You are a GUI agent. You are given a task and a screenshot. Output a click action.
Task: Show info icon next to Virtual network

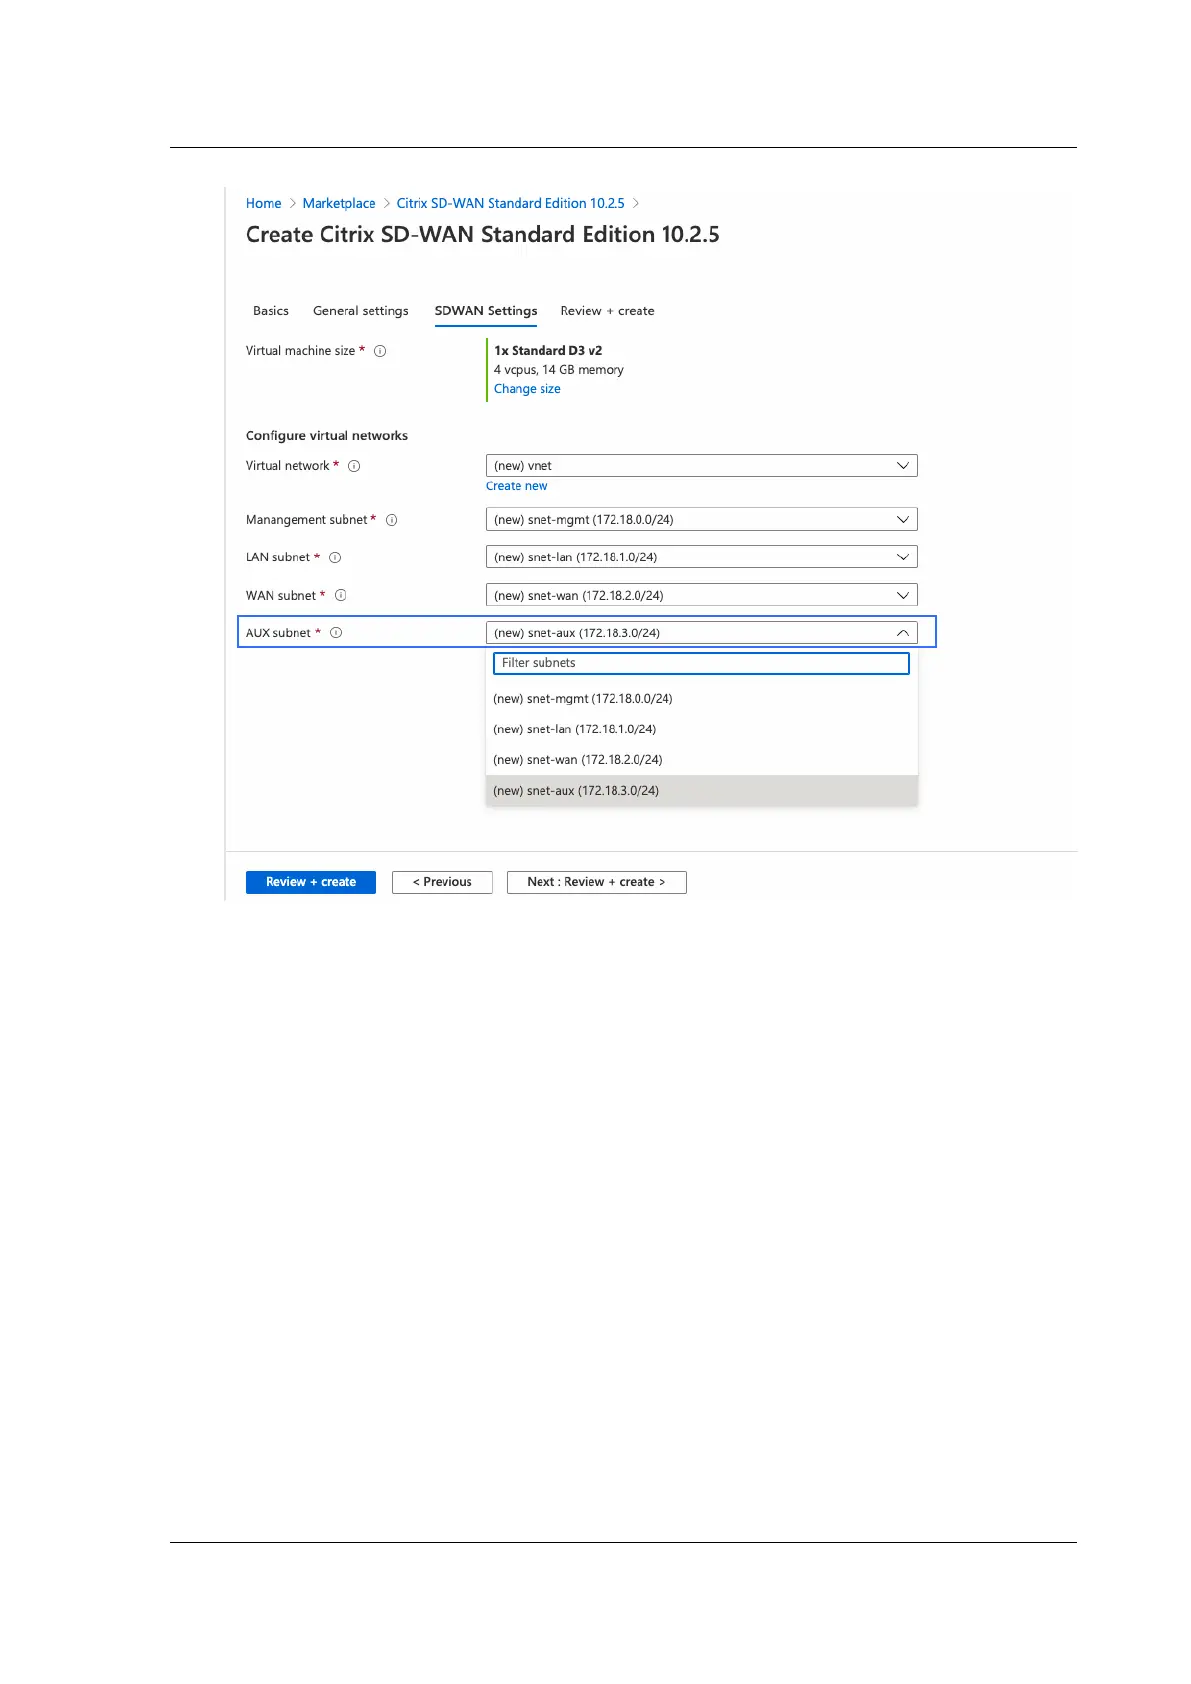(x=354, y=466)
